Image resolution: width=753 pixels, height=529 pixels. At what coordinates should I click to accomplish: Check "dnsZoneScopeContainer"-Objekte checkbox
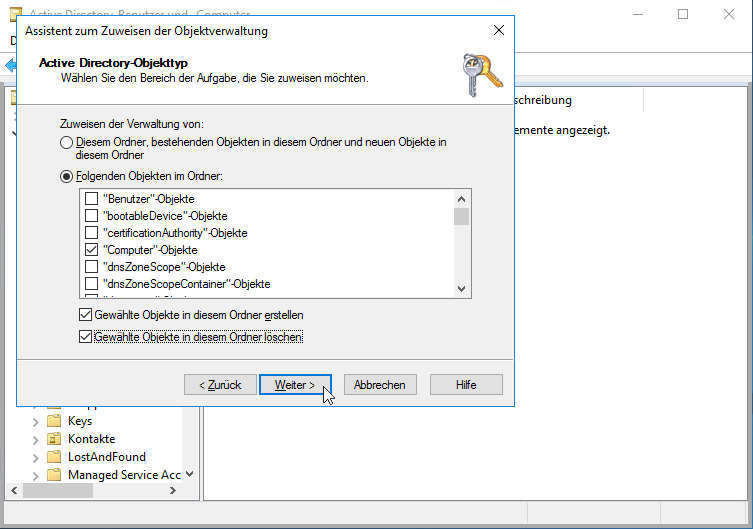coord(91,284)
